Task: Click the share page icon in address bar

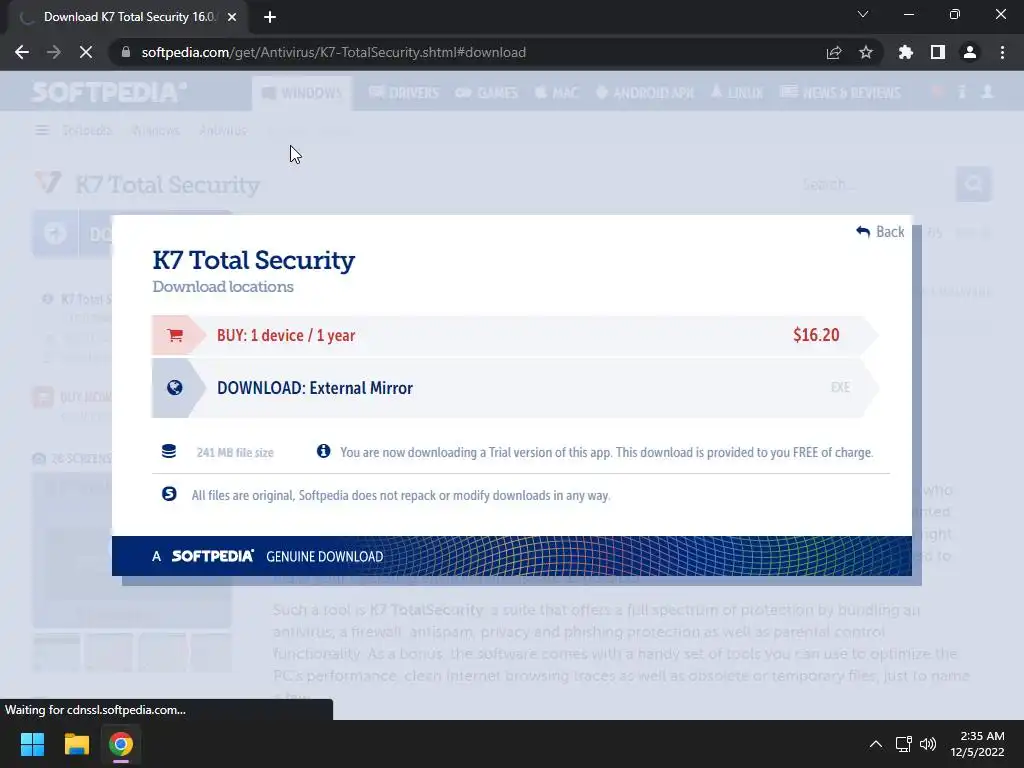Action: click(x=834, y=52)
